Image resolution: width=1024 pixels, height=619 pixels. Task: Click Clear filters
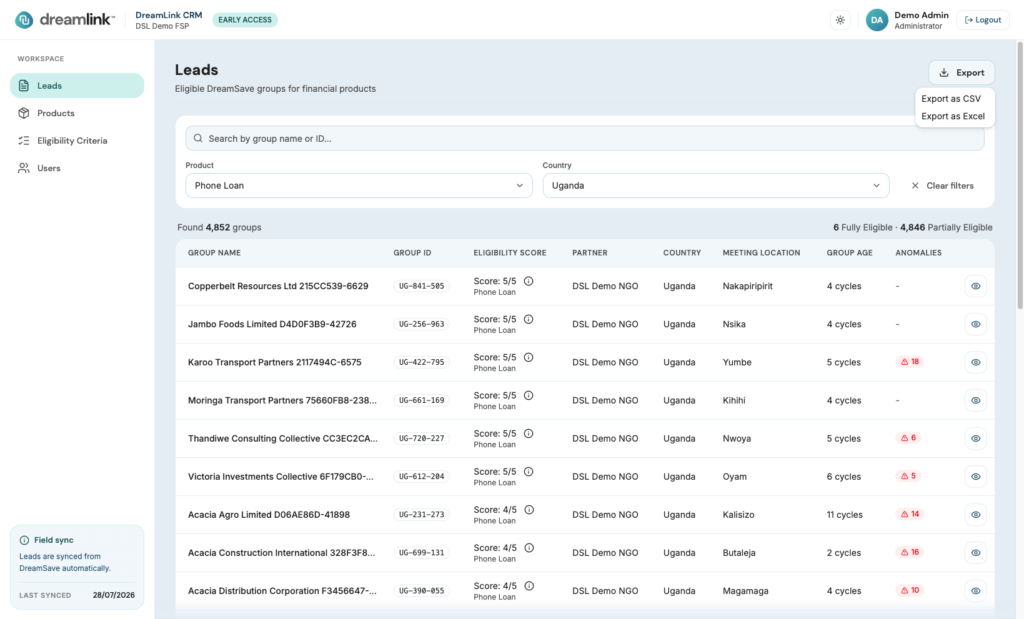(x=942, y=185)
